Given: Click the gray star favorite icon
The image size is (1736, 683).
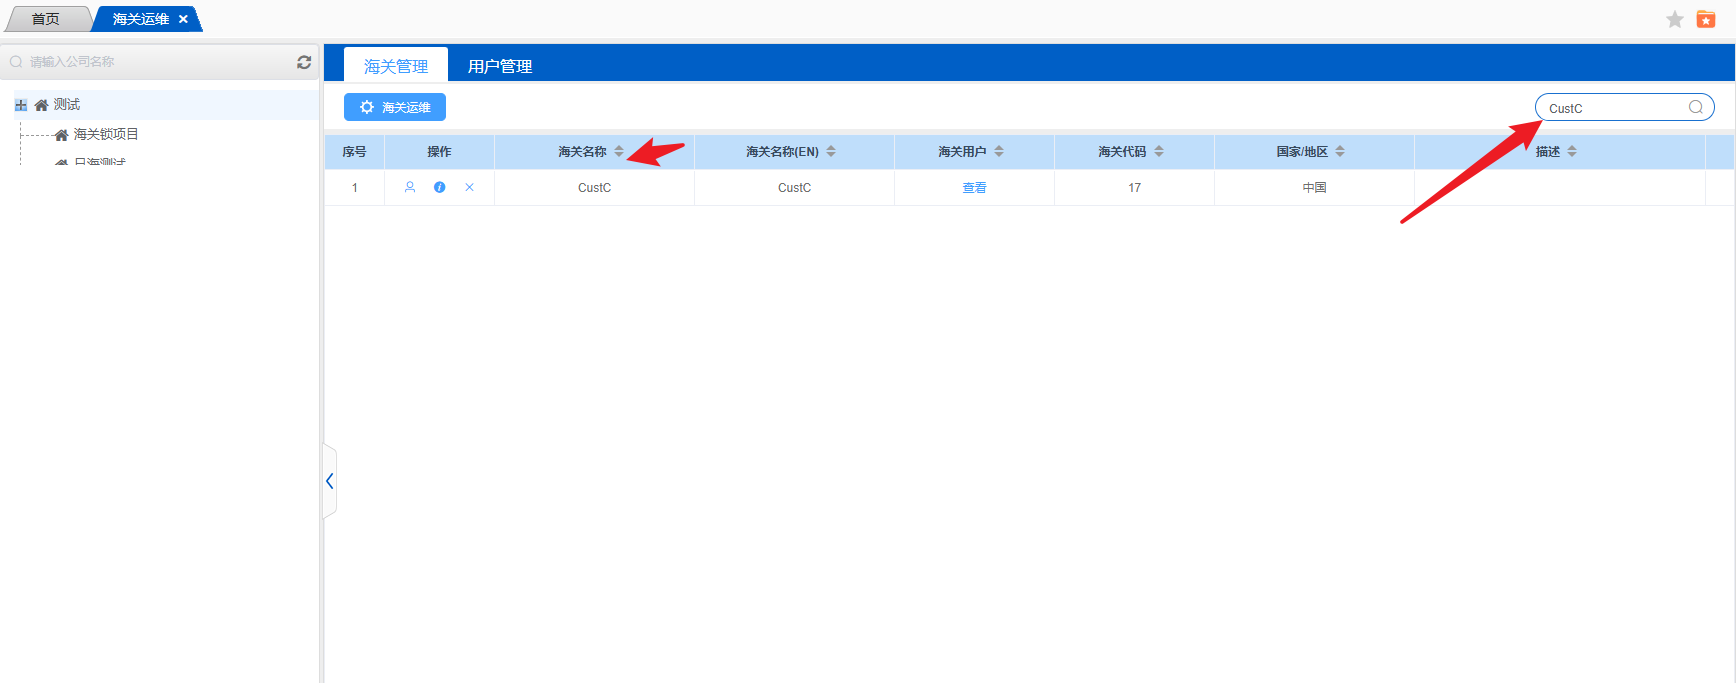Looking at the screenshot, I should click(x=1675, y=20).
